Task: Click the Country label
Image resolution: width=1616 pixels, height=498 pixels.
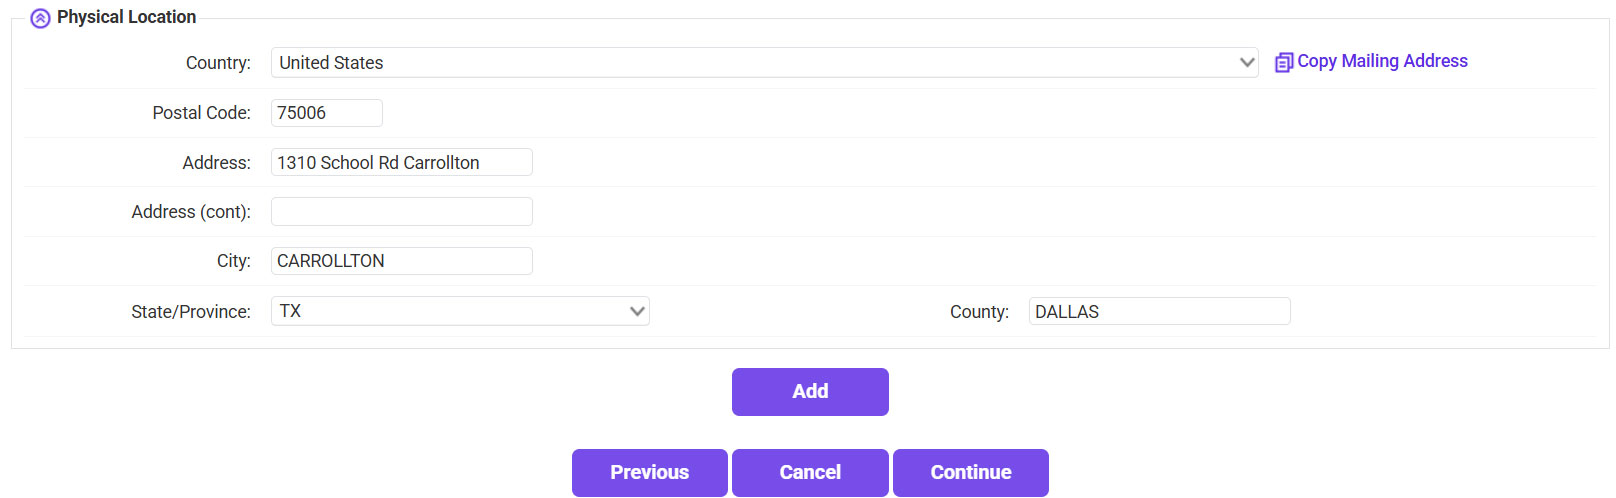Action: point(218,63)
